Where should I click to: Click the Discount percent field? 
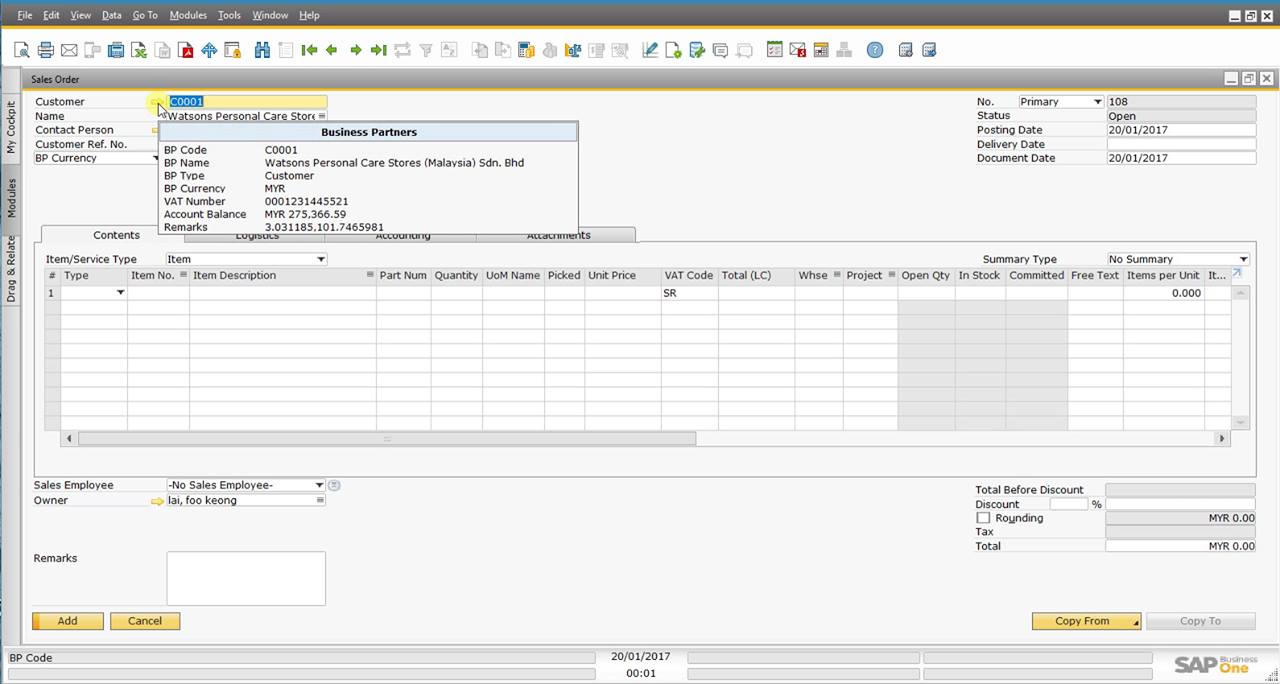tap(1068, 504)
